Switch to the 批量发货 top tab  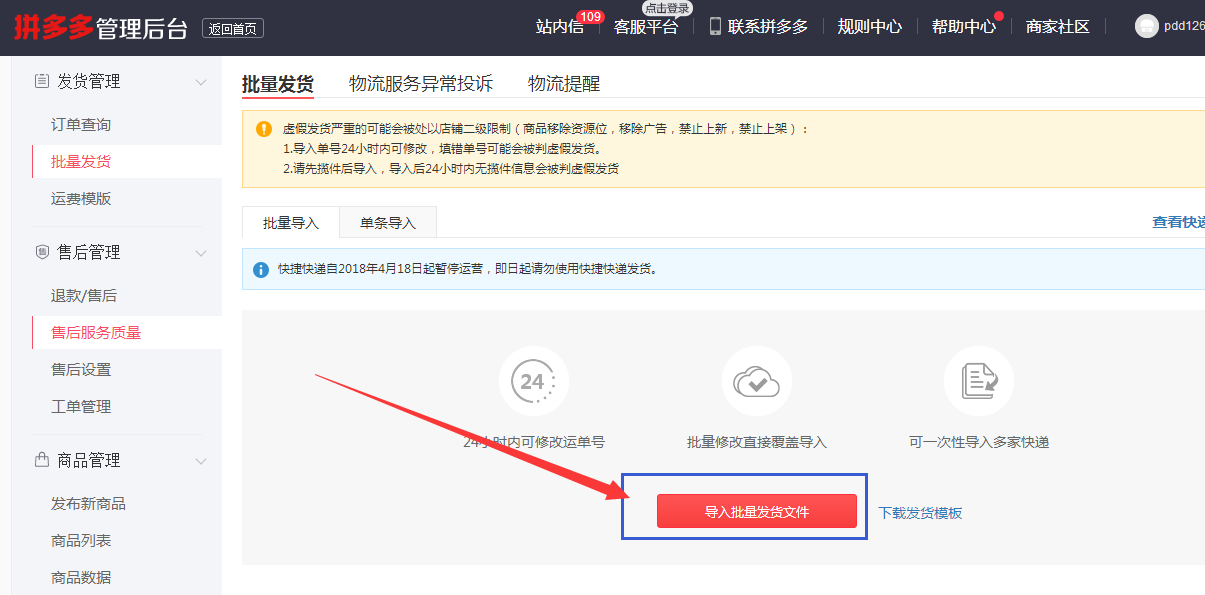[278, 84]
